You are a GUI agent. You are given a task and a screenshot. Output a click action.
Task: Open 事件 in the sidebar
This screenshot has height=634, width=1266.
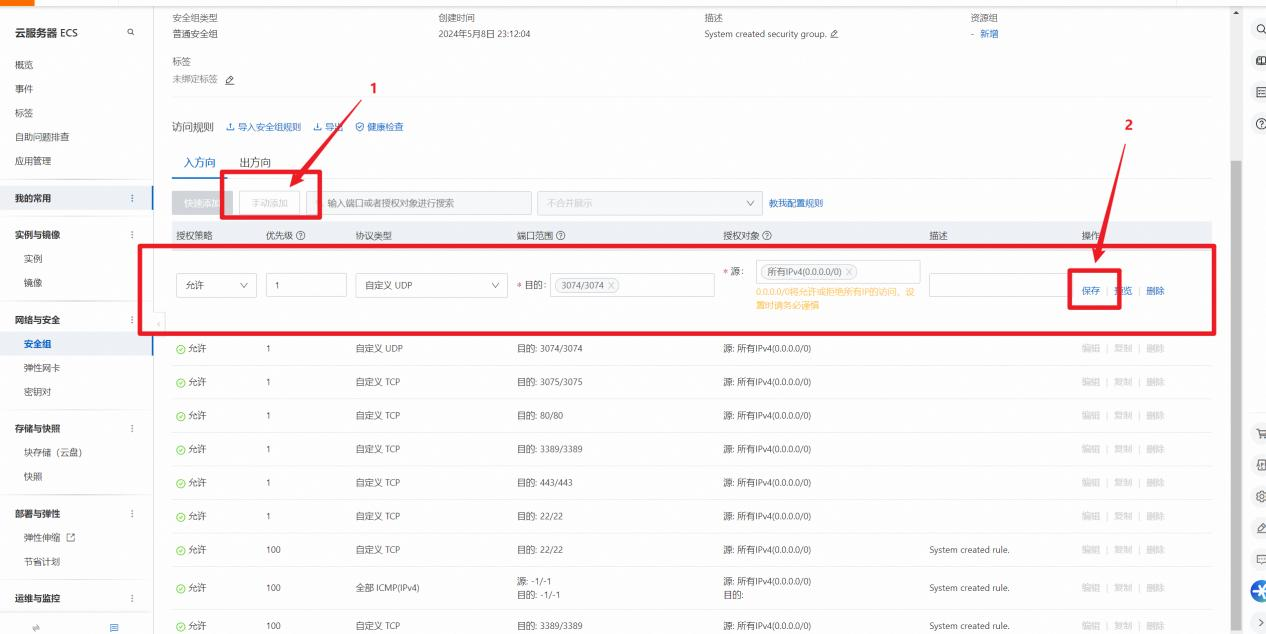click(x=24, y=89)
